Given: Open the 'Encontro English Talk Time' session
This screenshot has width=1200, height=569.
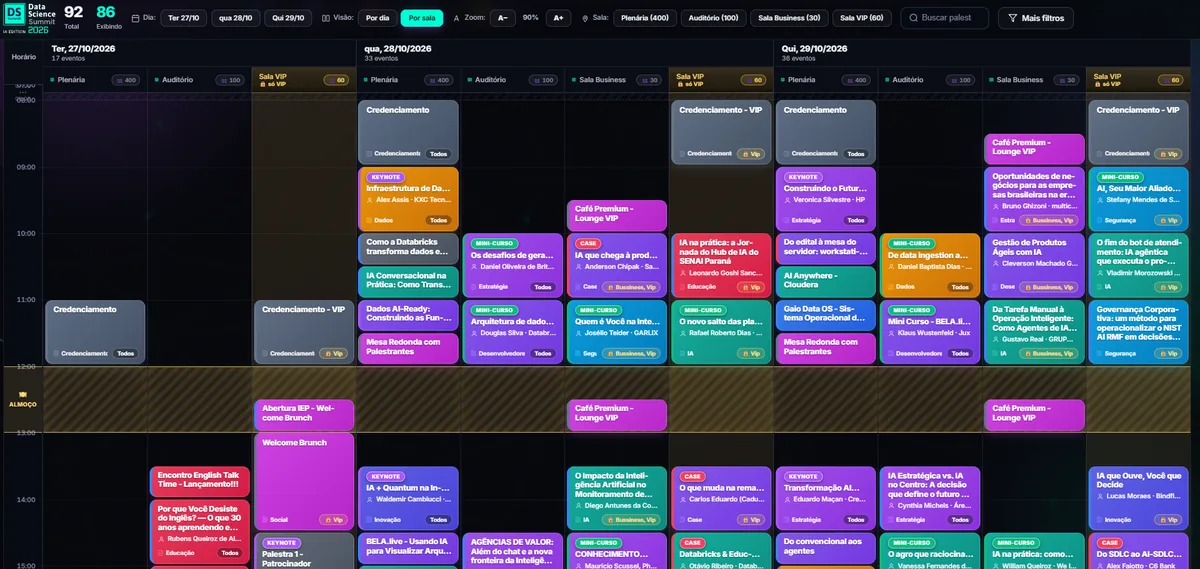Looking at the screenshot, I should pyautogui.click(x=200, y=482).
